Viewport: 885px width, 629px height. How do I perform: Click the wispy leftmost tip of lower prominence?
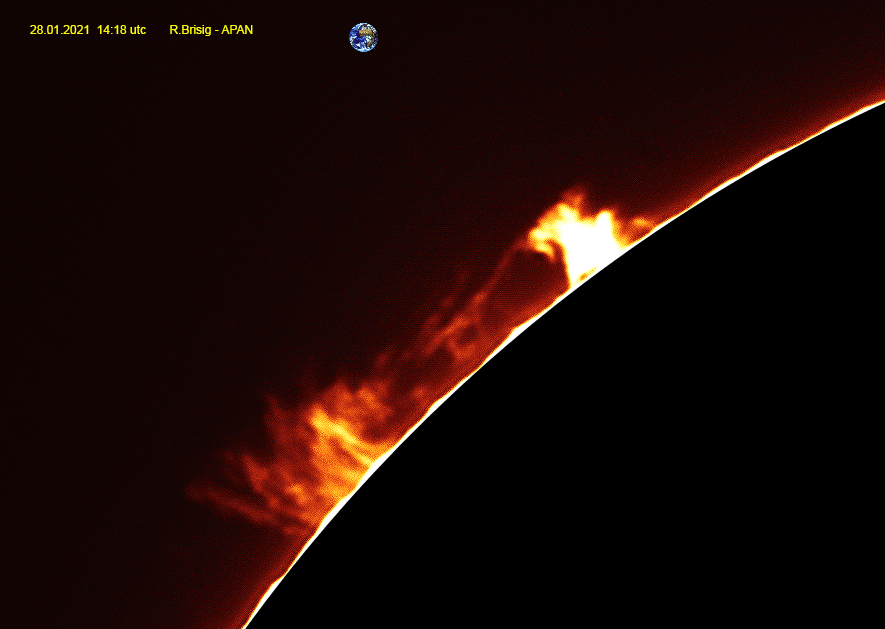pyautogui.click(x=198, y=490)
